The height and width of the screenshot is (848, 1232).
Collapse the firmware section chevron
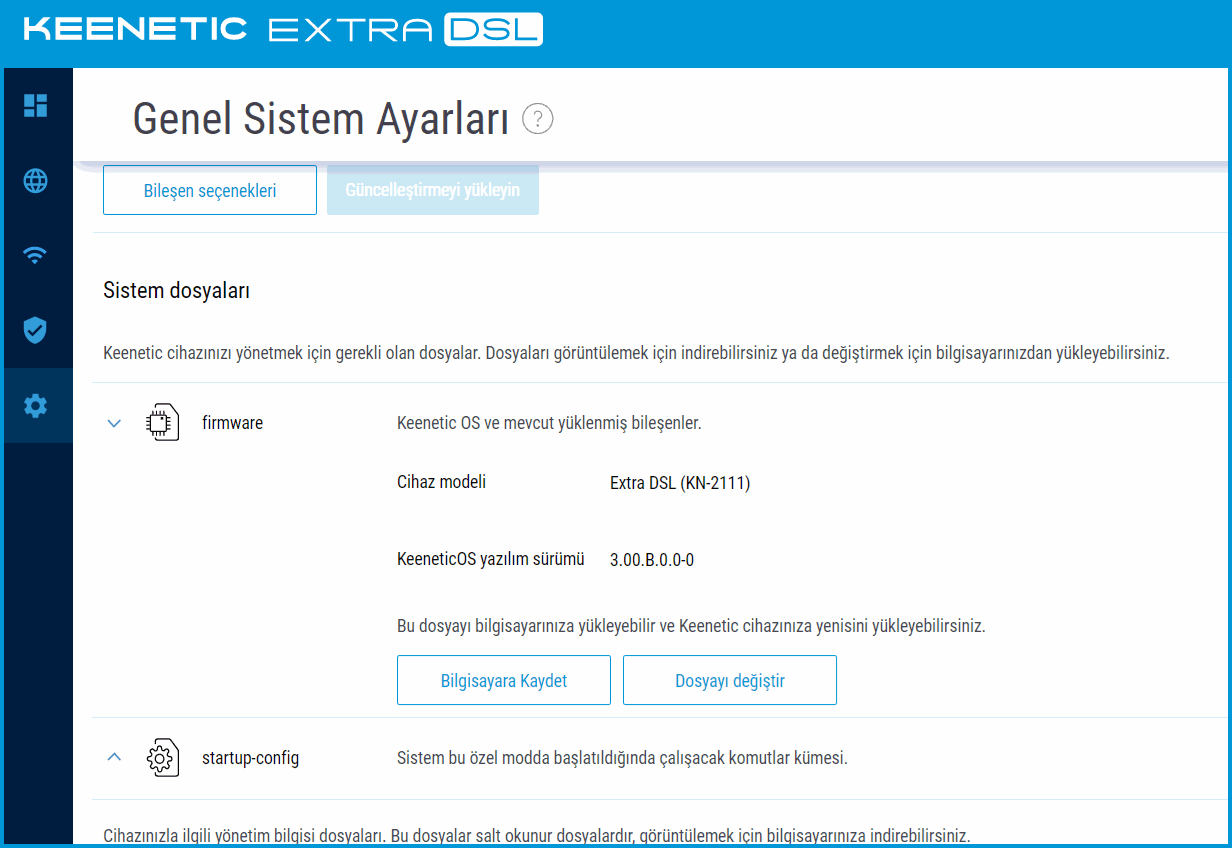point(114,423)
